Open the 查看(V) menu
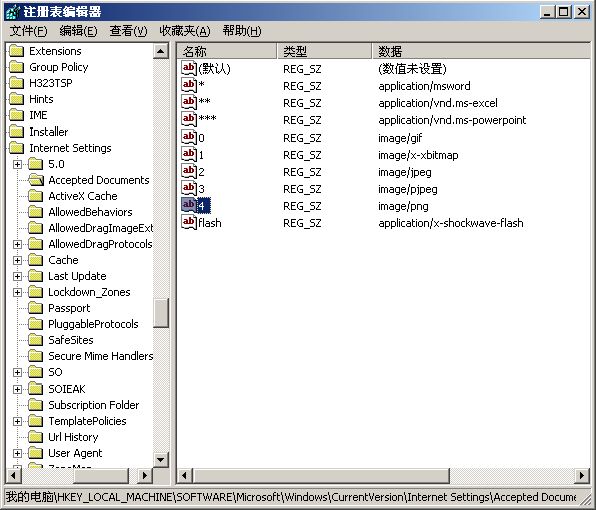 click(x=128, y=31)
